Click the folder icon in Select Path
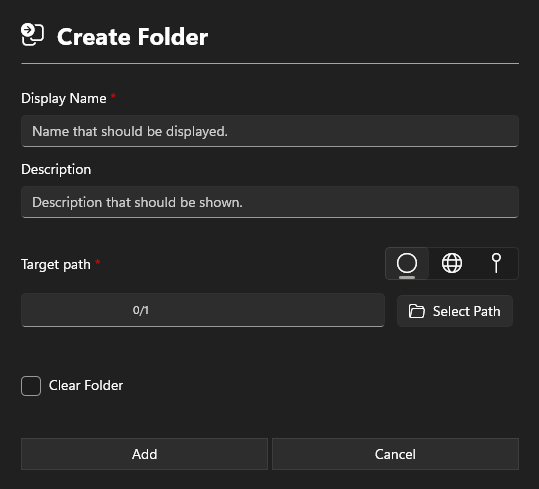The image size is (539, 489). coord(417,311)
